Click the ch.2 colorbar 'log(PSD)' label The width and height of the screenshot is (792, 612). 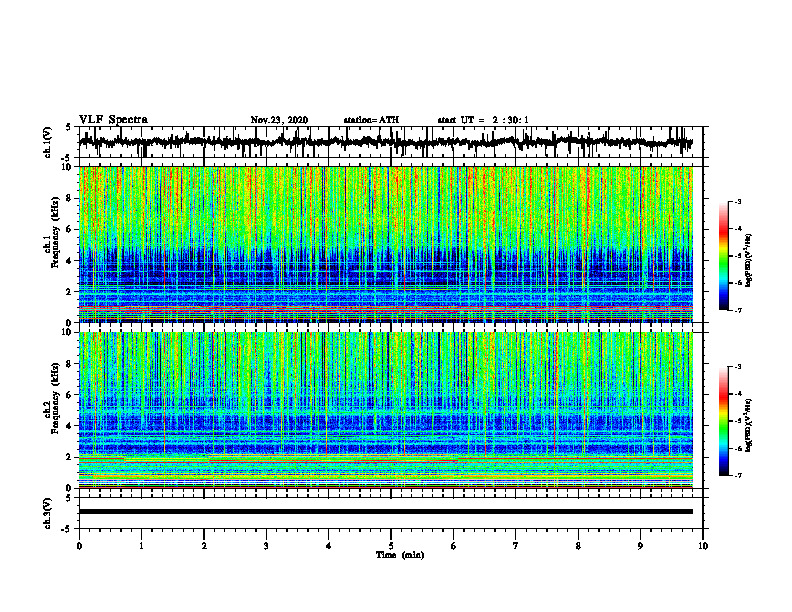click(x=749, y=425)
